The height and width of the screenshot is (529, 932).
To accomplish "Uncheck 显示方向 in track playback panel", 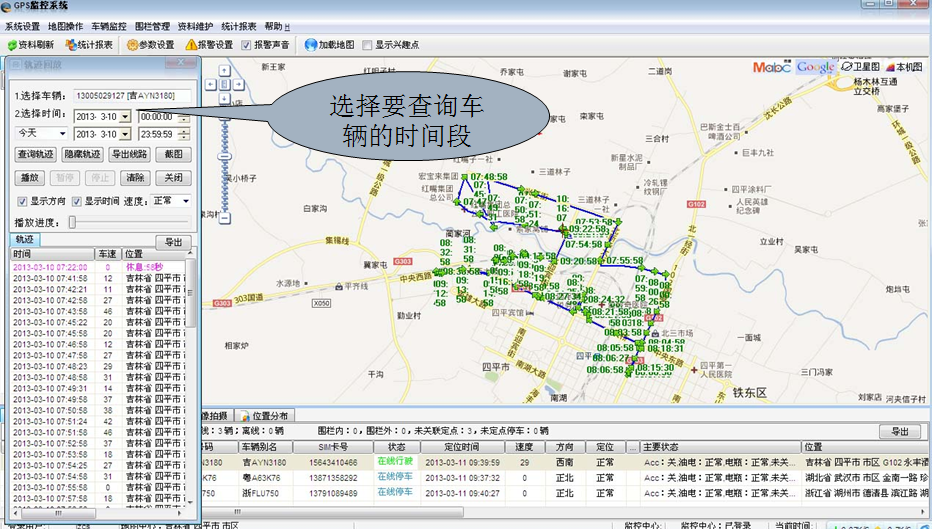I will tap(22, 201).
